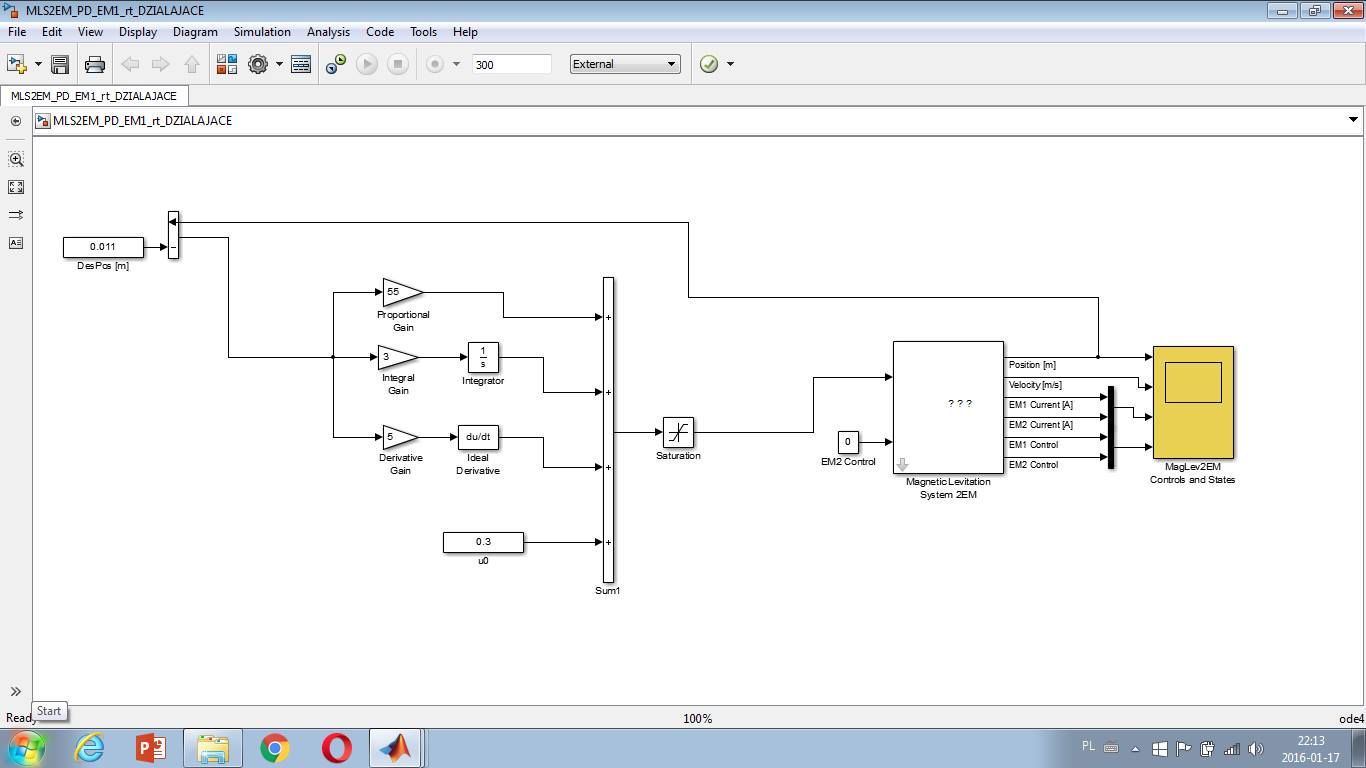Click the Save model icon

tap(60, 64)
